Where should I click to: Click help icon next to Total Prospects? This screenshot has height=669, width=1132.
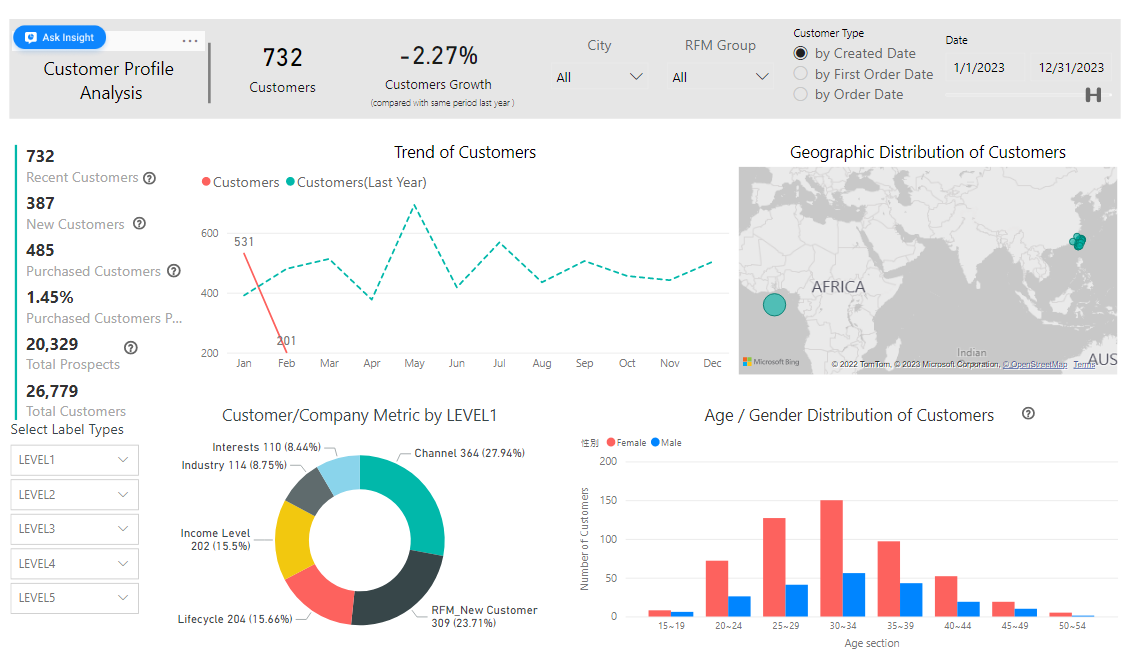tap(130, 347)
